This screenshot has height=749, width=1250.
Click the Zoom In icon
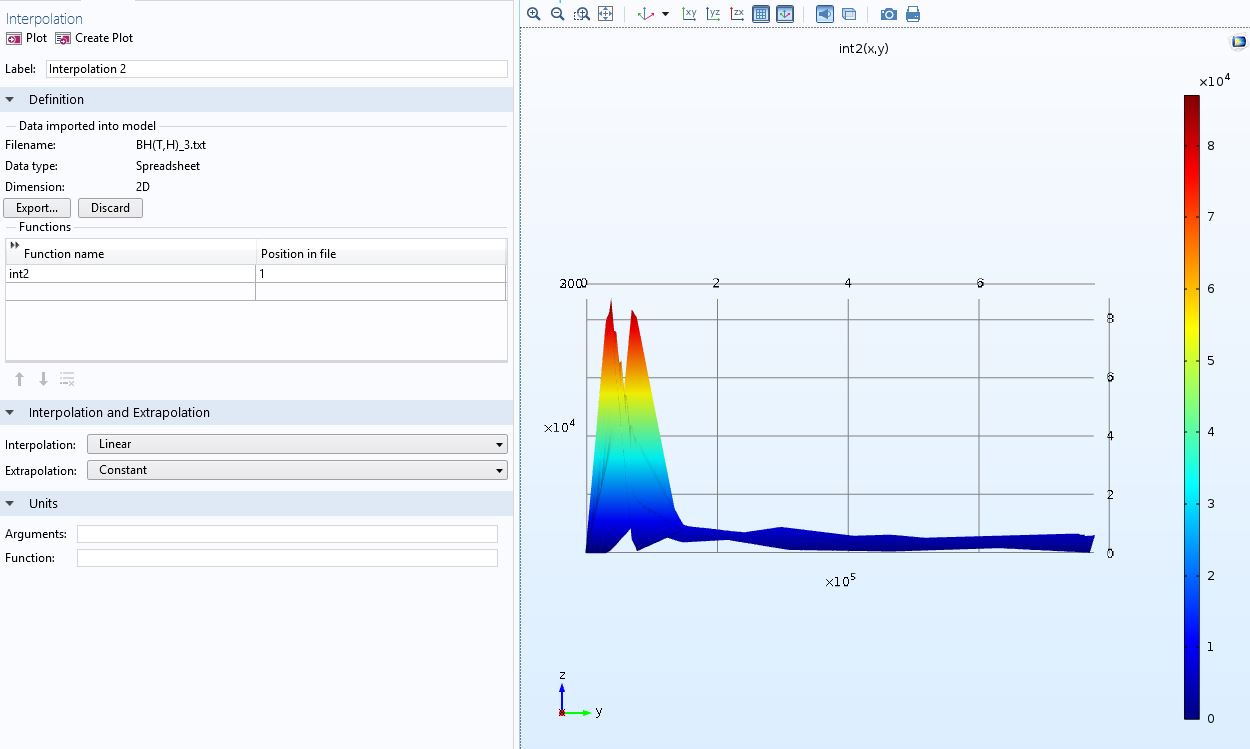click(x=533, y=14)
